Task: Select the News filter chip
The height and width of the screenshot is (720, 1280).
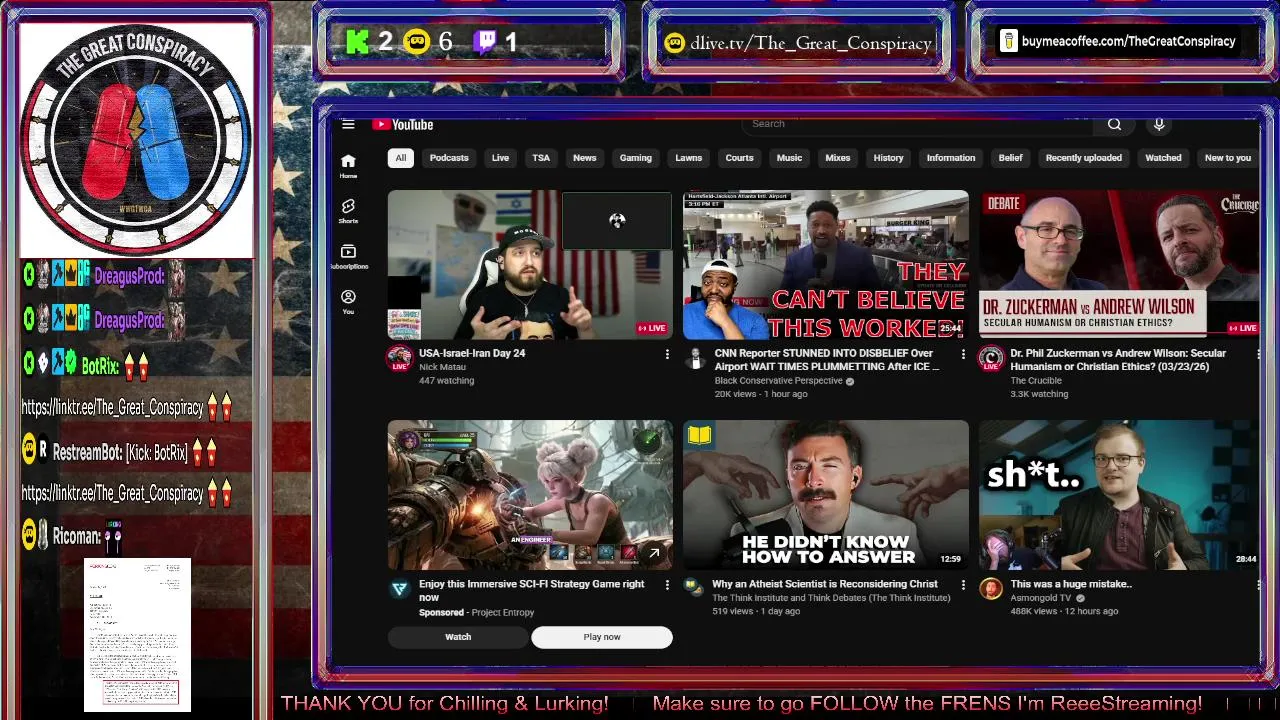Action: pos(584,158)
